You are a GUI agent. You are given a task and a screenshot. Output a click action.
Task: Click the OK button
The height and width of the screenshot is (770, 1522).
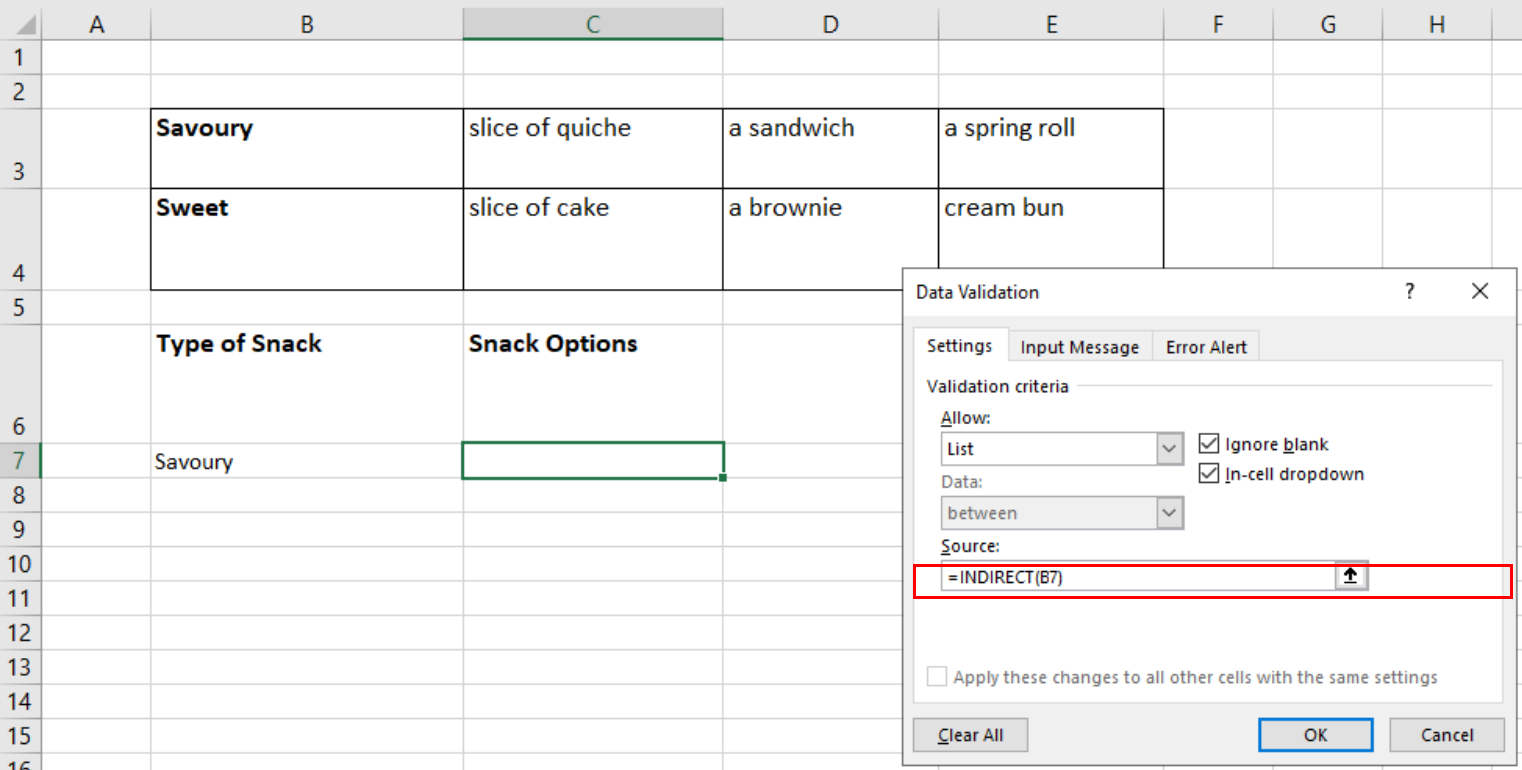(1315, 735)
